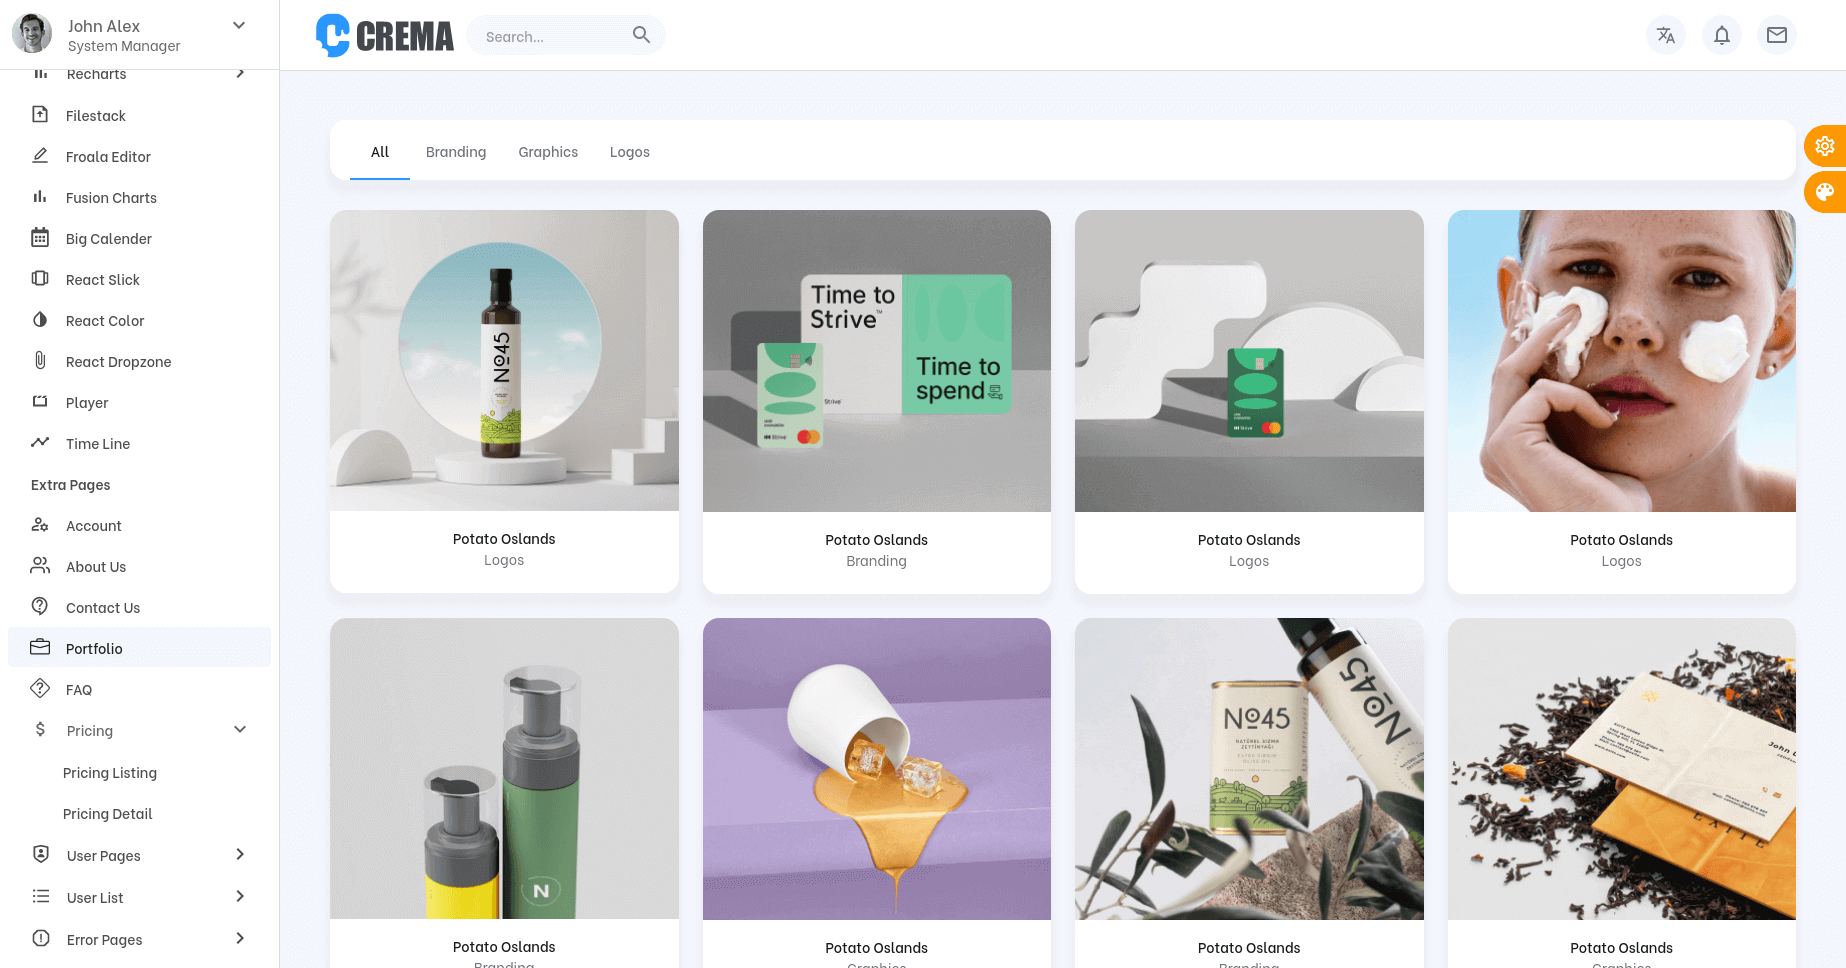1846x968 pixels.
Task: Click the notification bell icon
Action: tap(1721, 35)
